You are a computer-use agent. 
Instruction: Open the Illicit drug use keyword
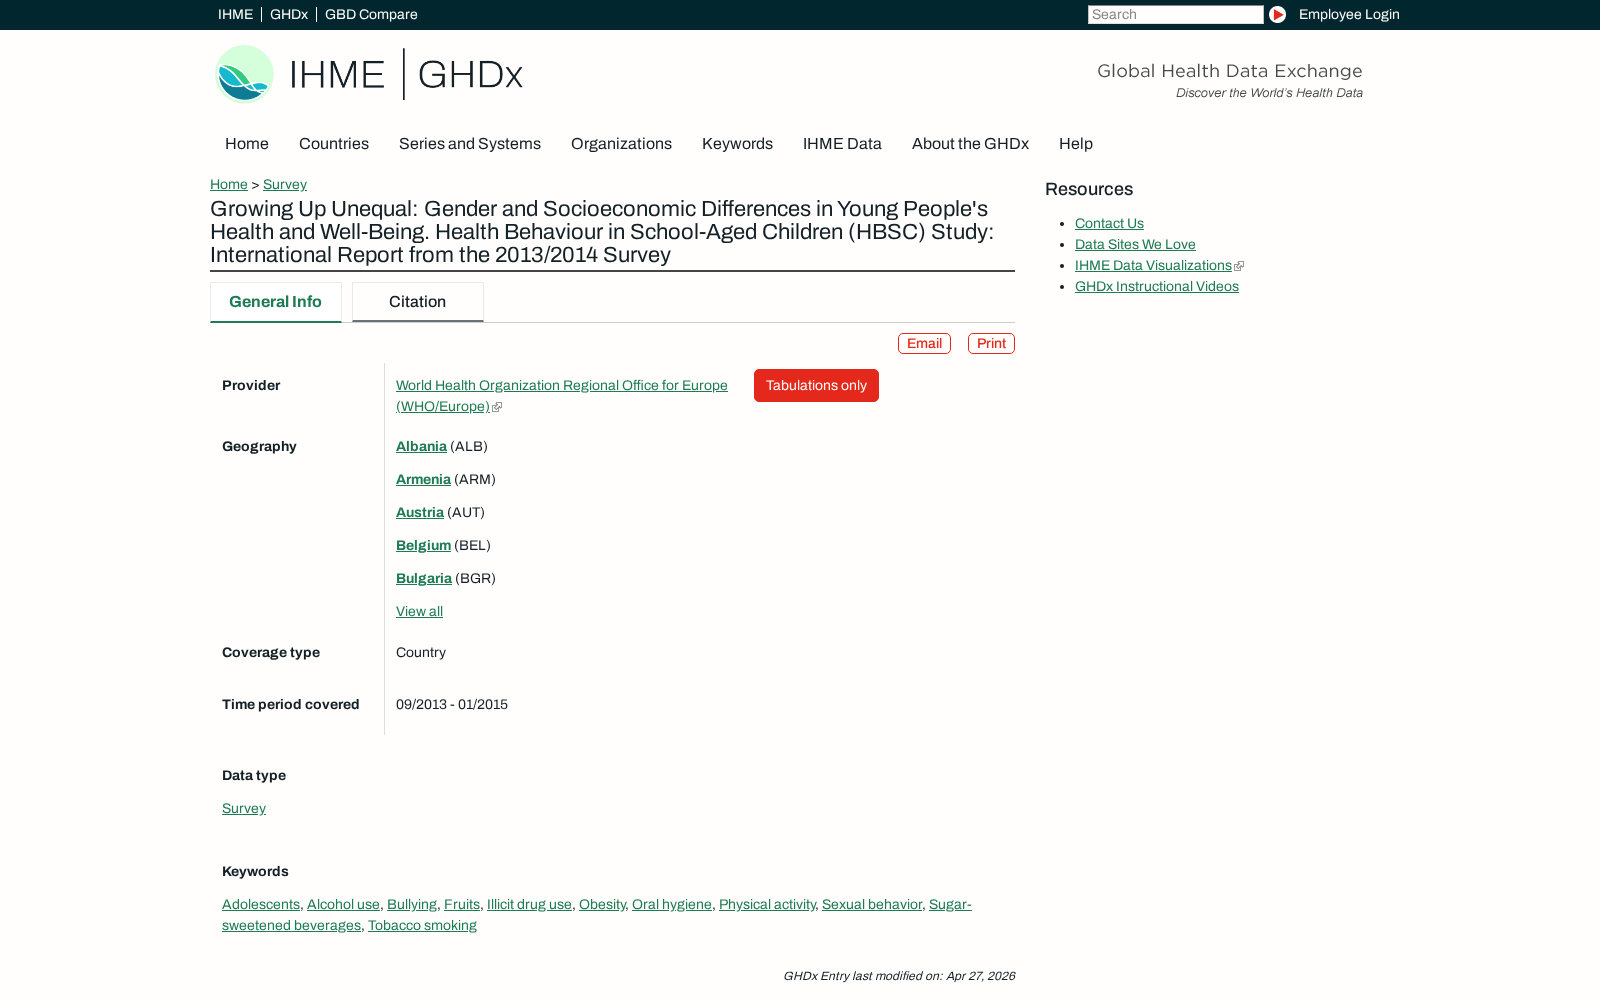click(529, 905)
